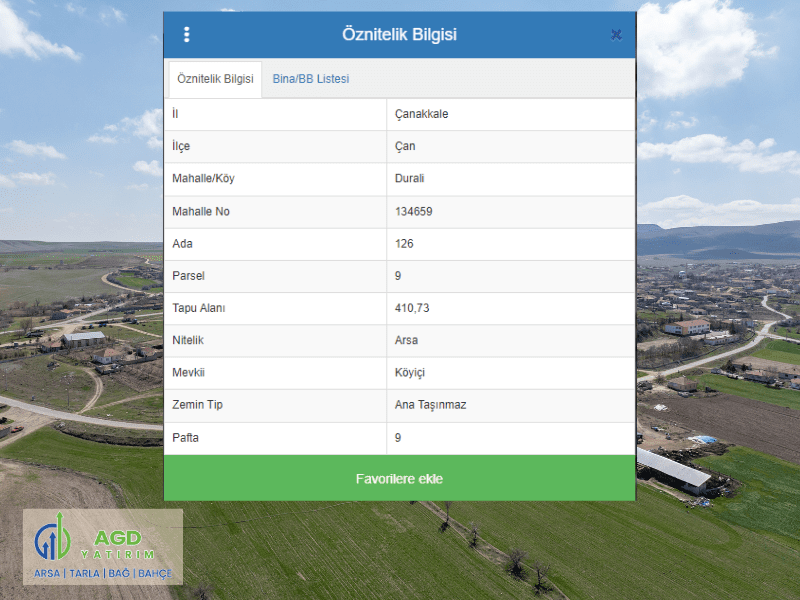Close the Öznitelik Bilgisi dialog
800x600 pixels.
[x=616, y=35]
